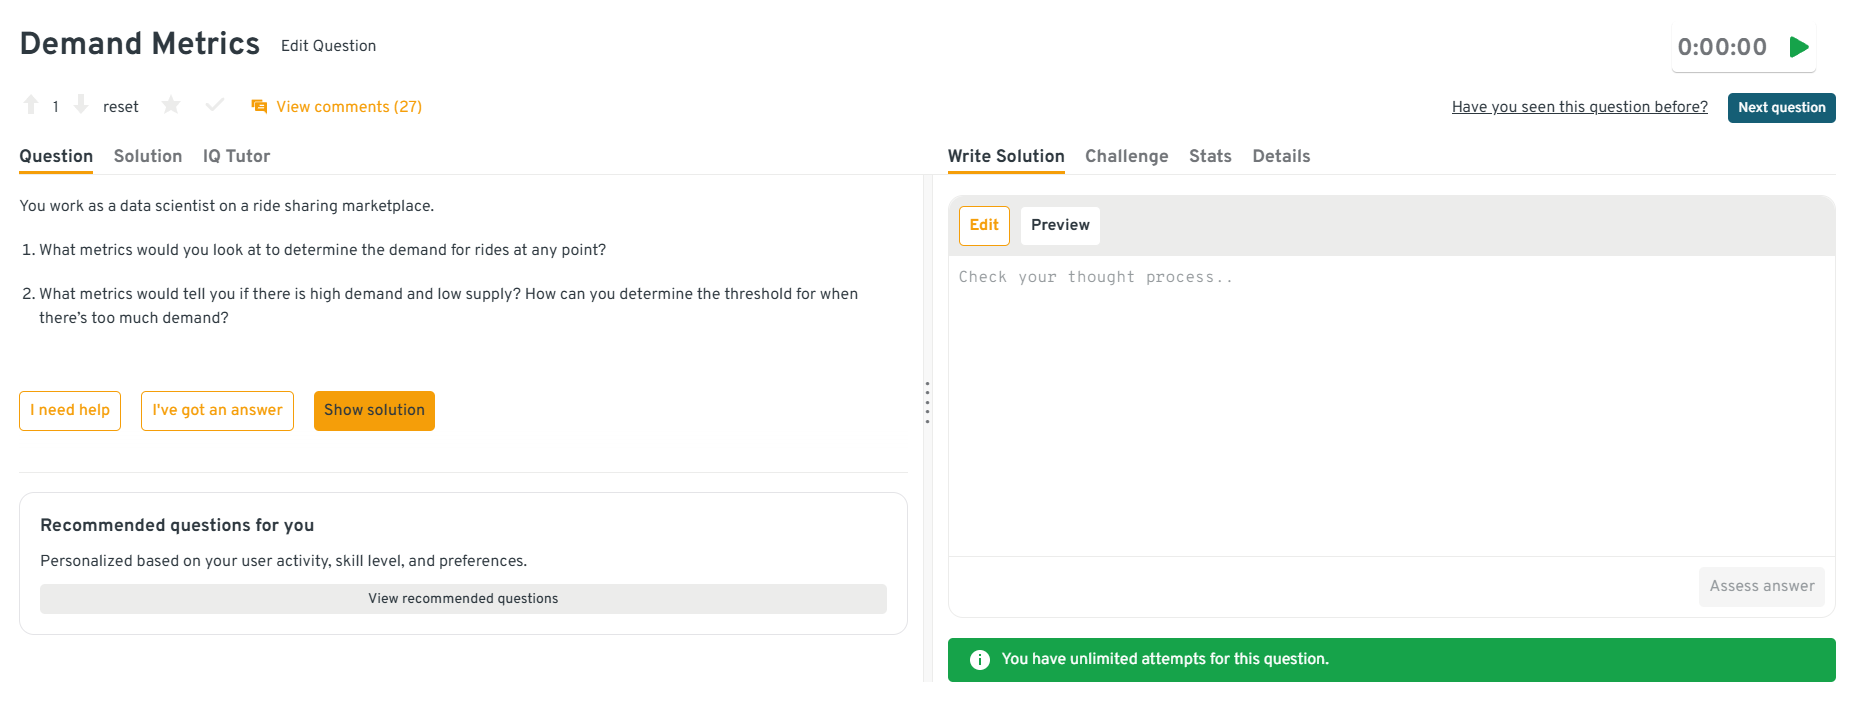Reset the vote count

click(x=120, y=107)
